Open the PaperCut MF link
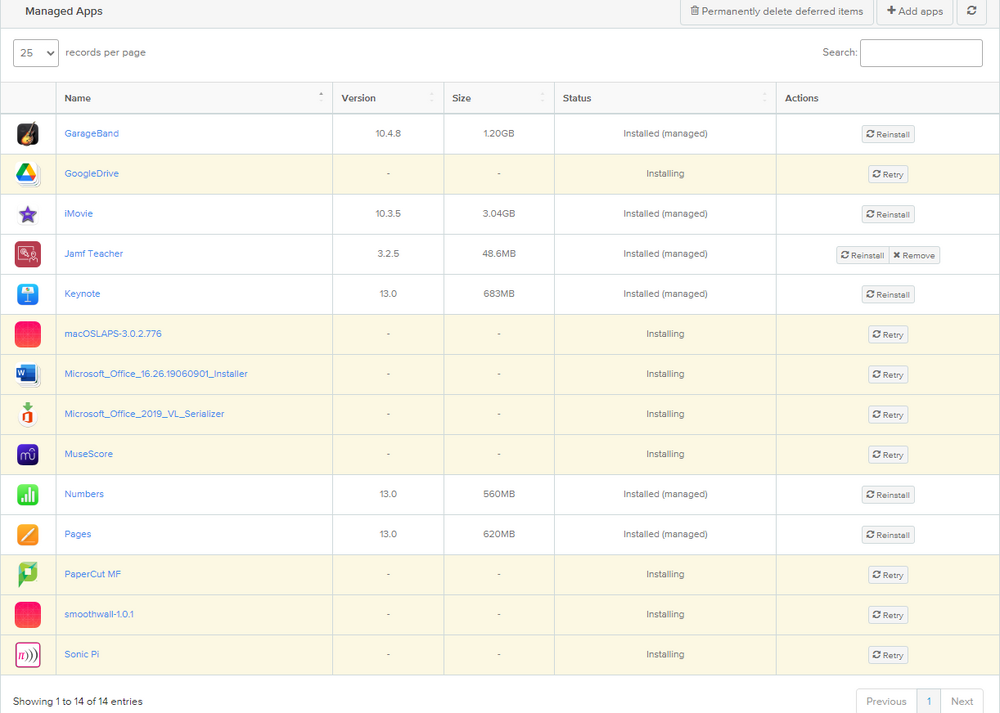Viewport: 1000px width, 713px height. [x=92, y=575]
